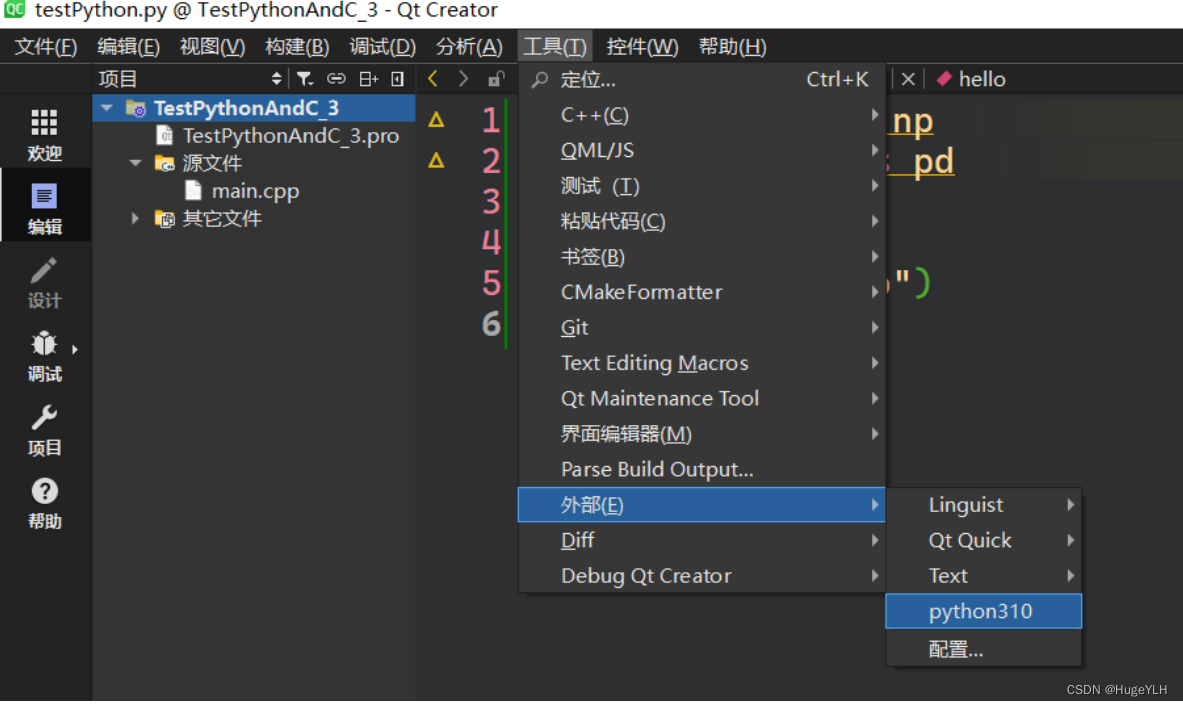Expand the Qt Quick submenu arrow

tap(1071, 540)
